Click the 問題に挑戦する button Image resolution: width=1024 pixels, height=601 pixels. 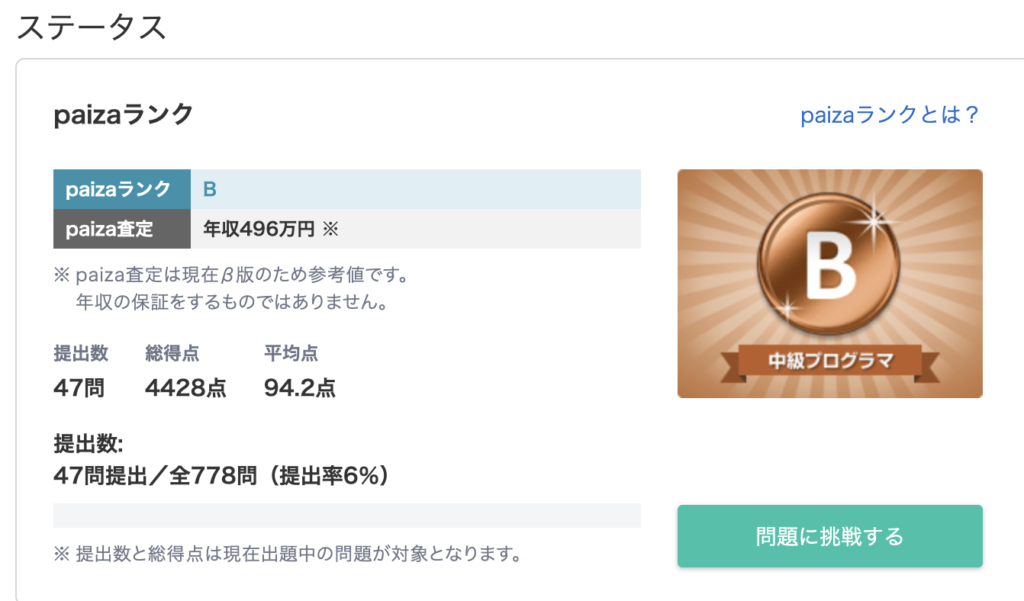[x=829, y=536]
